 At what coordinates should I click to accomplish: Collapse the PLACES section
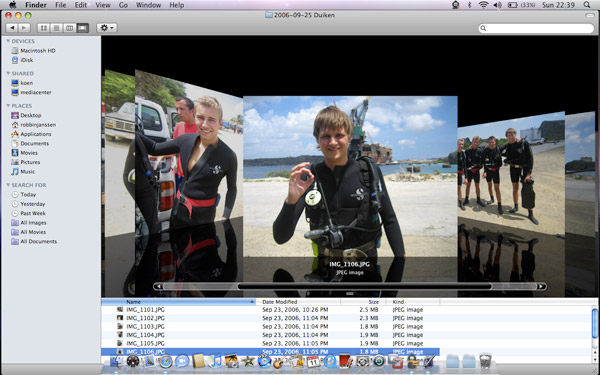[x=8, y=106]
